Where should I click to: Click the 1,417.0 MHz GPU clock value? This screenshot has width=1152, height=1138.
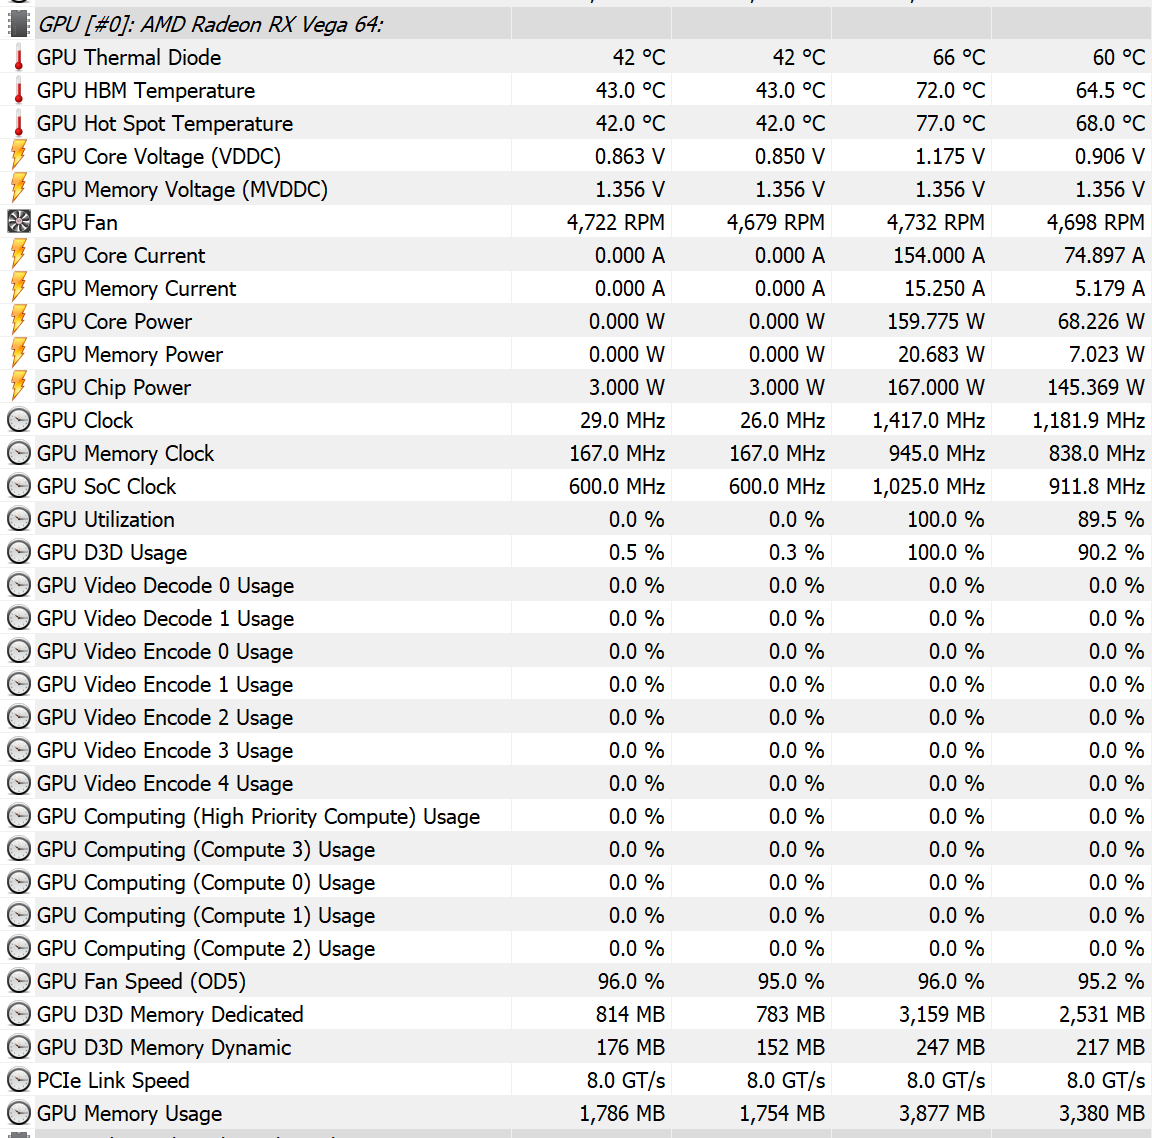tap(929, 420)
